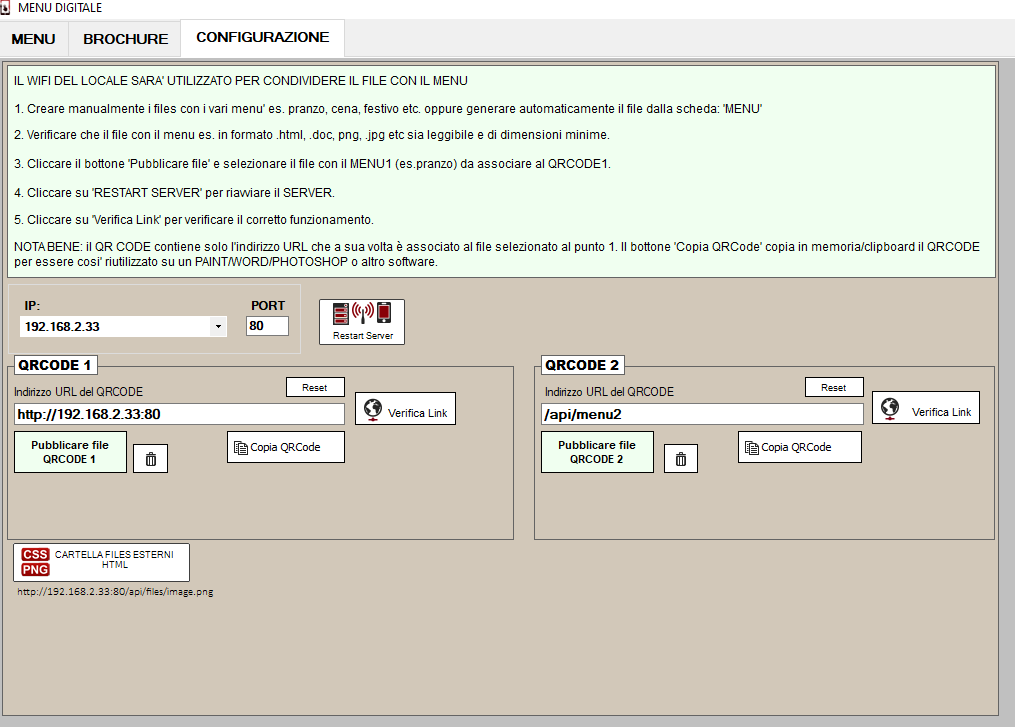
Task: Select the CONFIGURAZIONE tab
Action: click(x=262, y=38)
